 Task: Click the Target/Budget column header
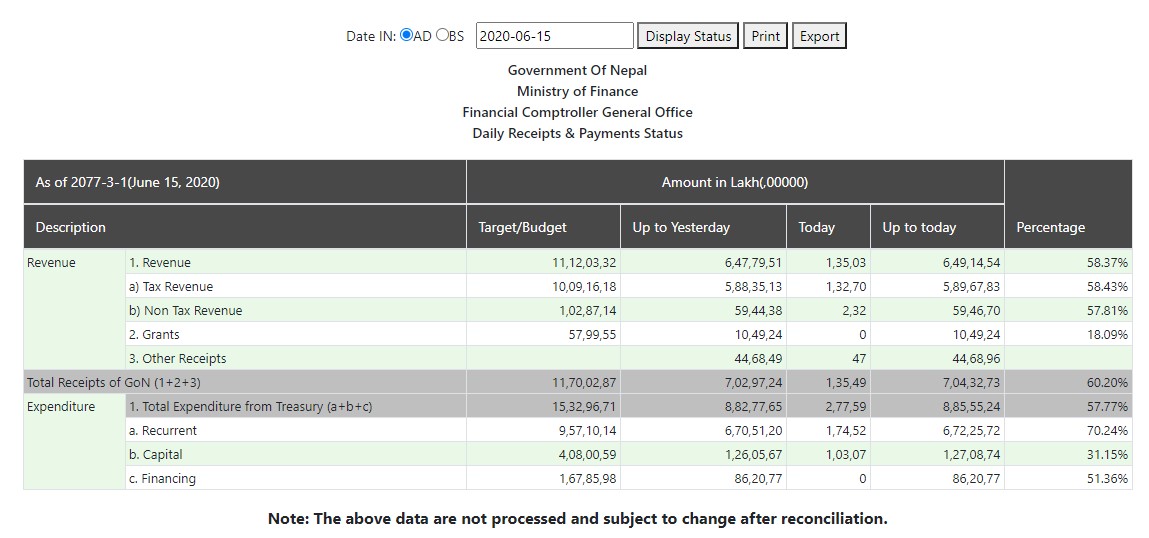522,227
